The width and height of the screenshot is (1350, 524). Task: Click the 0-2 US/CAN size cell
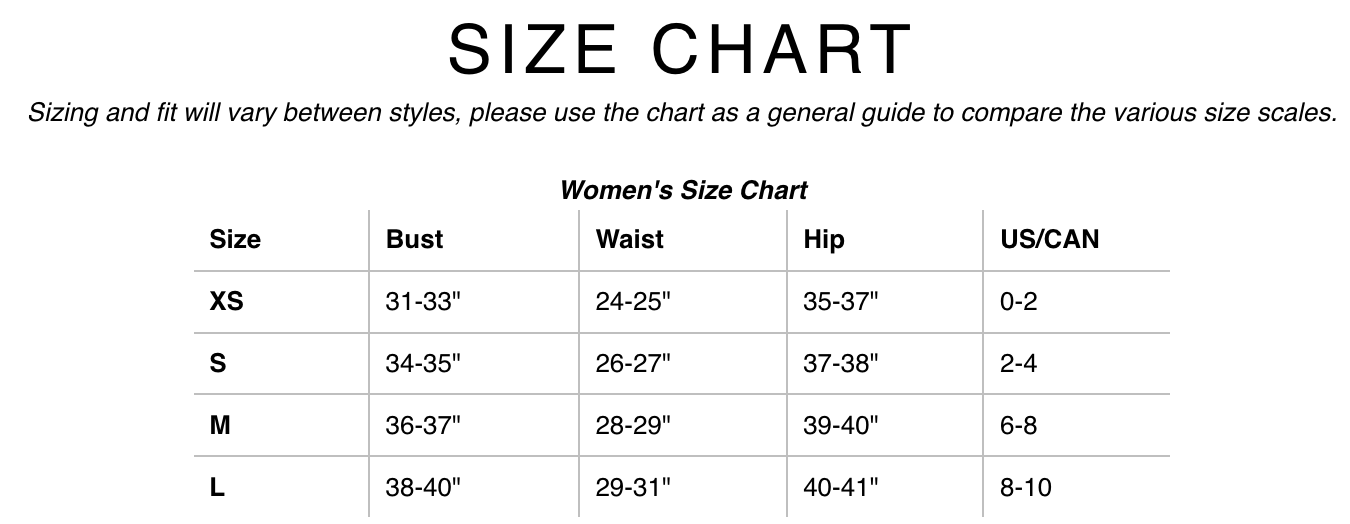tap(1018, 301)
